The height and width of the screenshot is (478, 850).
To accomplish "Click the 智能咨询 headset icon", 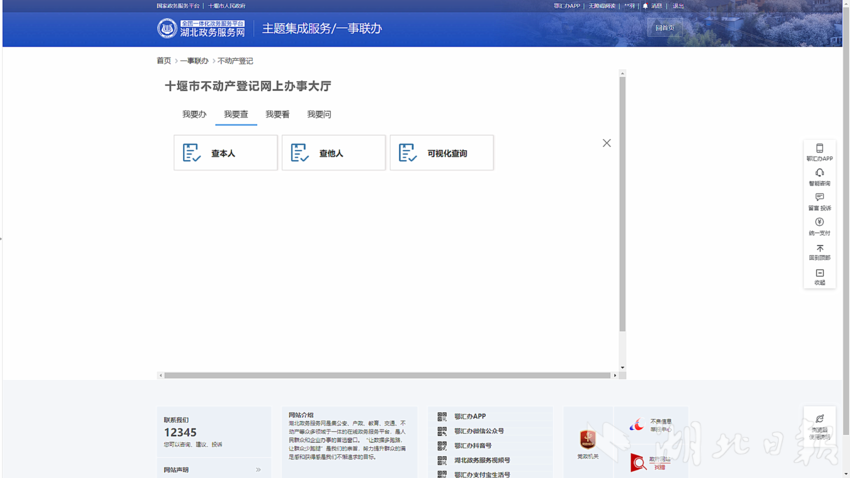I will point(819,174).
